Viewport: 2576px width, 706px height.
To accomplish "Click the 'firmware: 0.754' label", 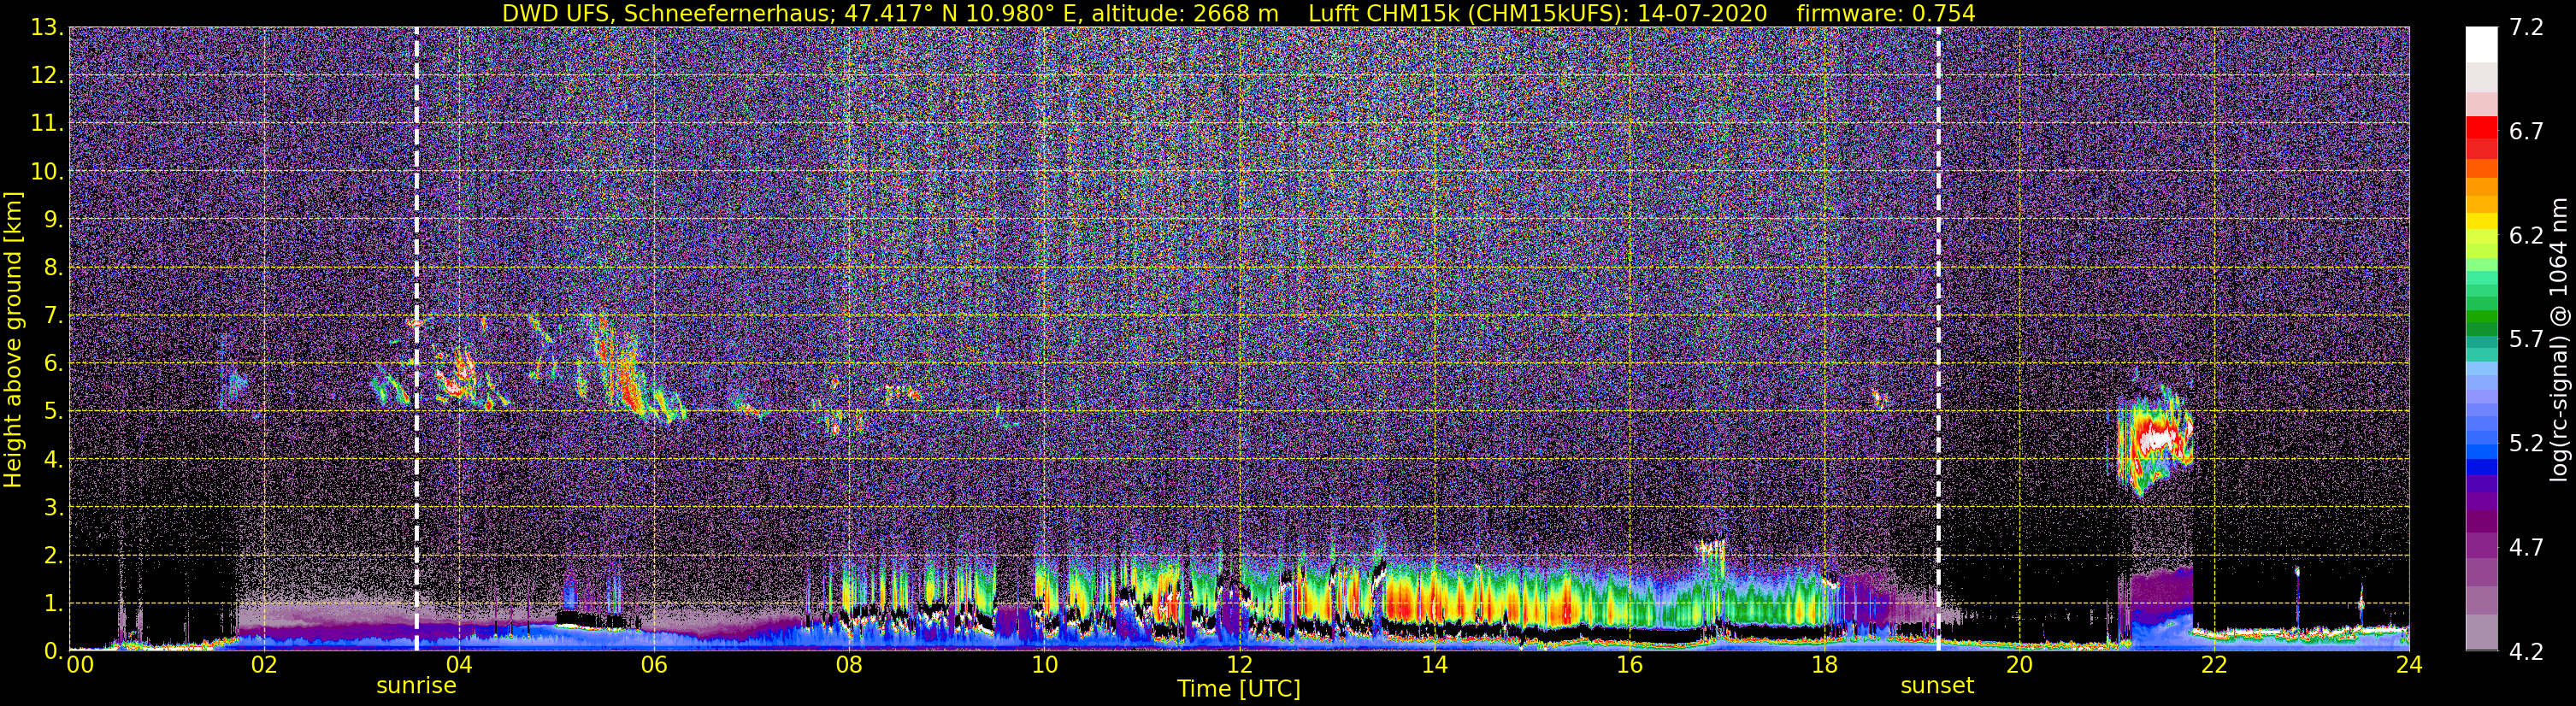I will [x=1886, y=13].
